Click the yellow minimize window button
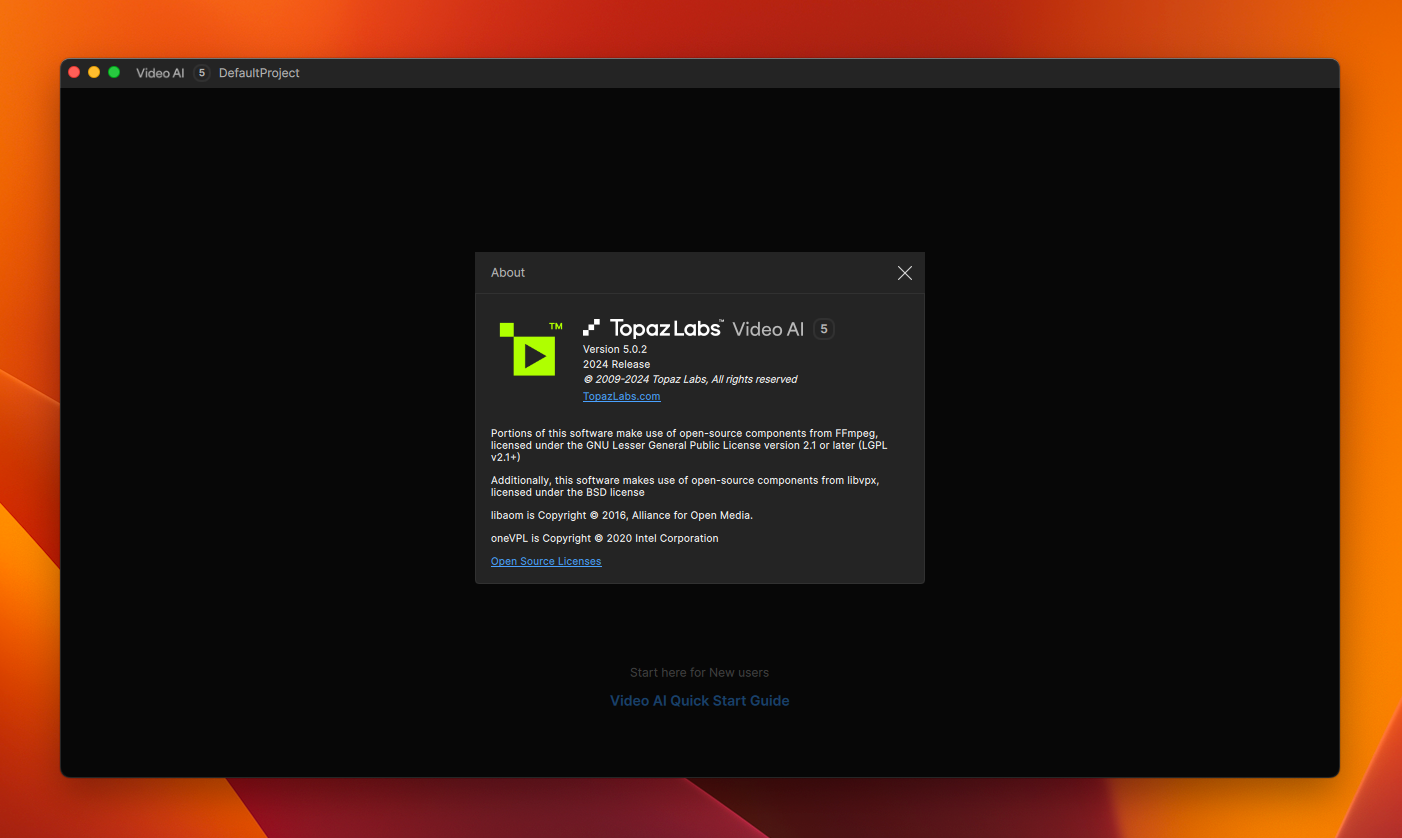The image size is (1402, 838). [94, 72]
